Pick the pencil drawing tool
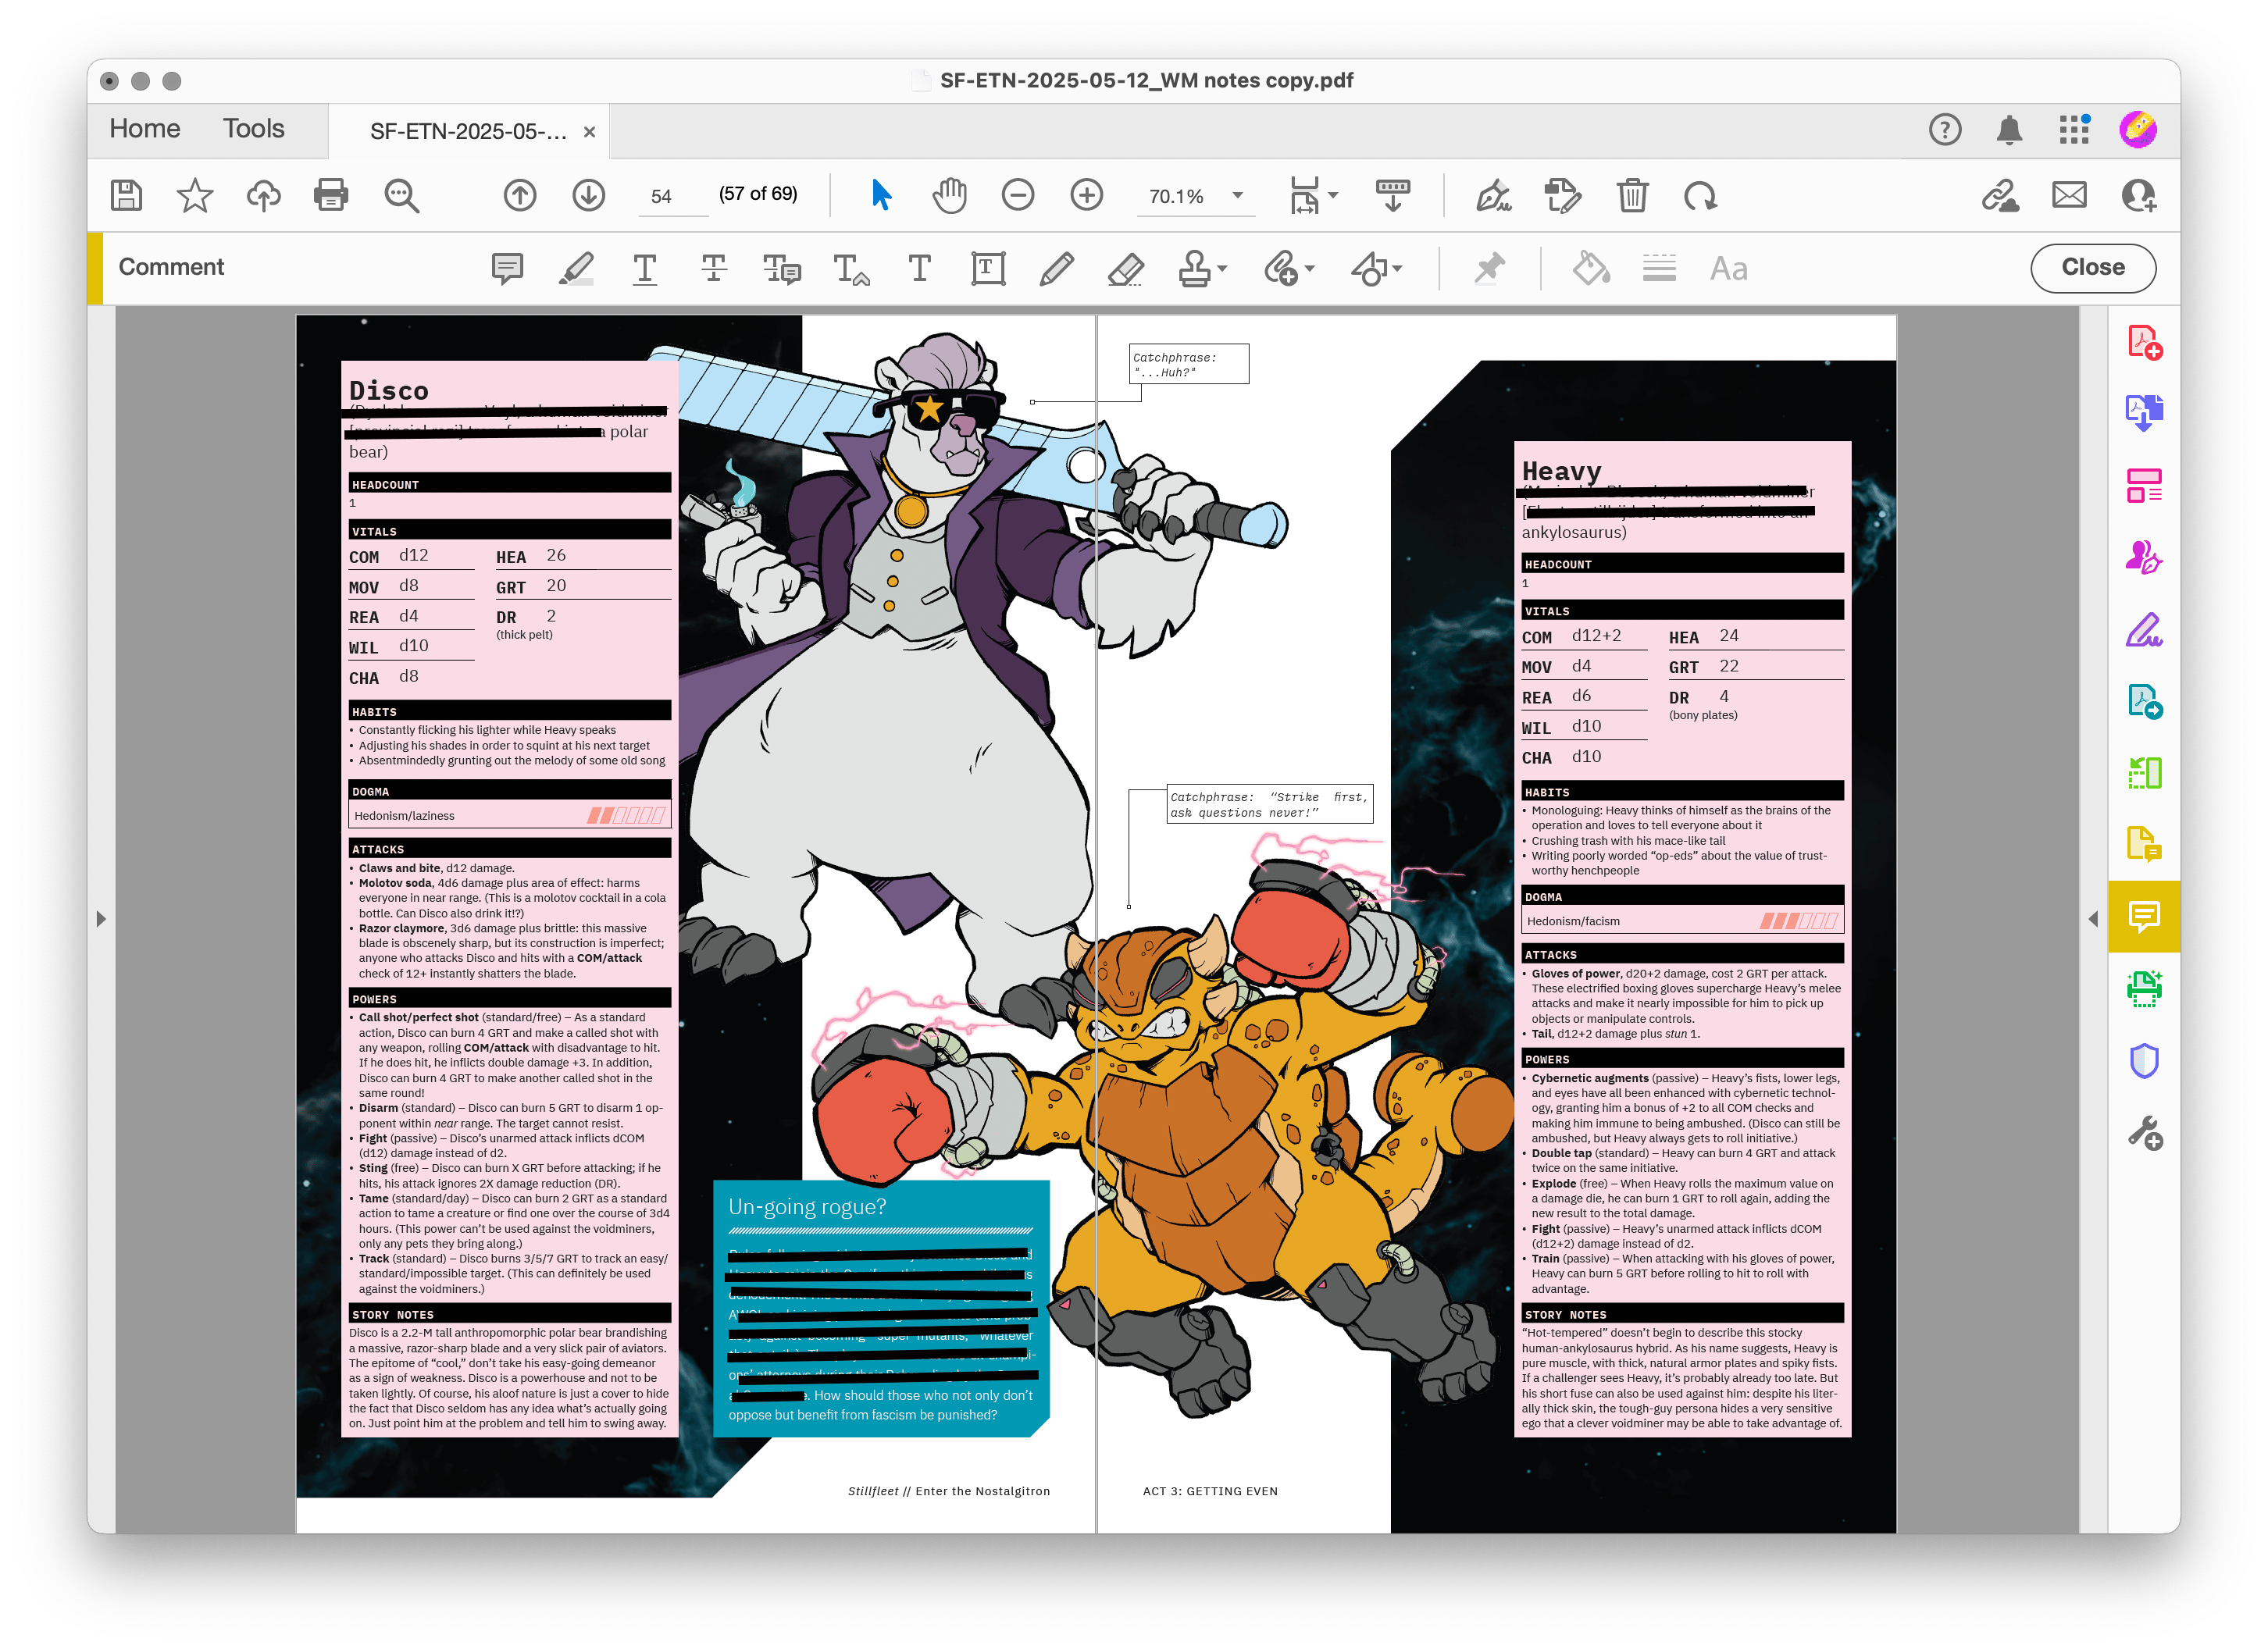 1056,268
